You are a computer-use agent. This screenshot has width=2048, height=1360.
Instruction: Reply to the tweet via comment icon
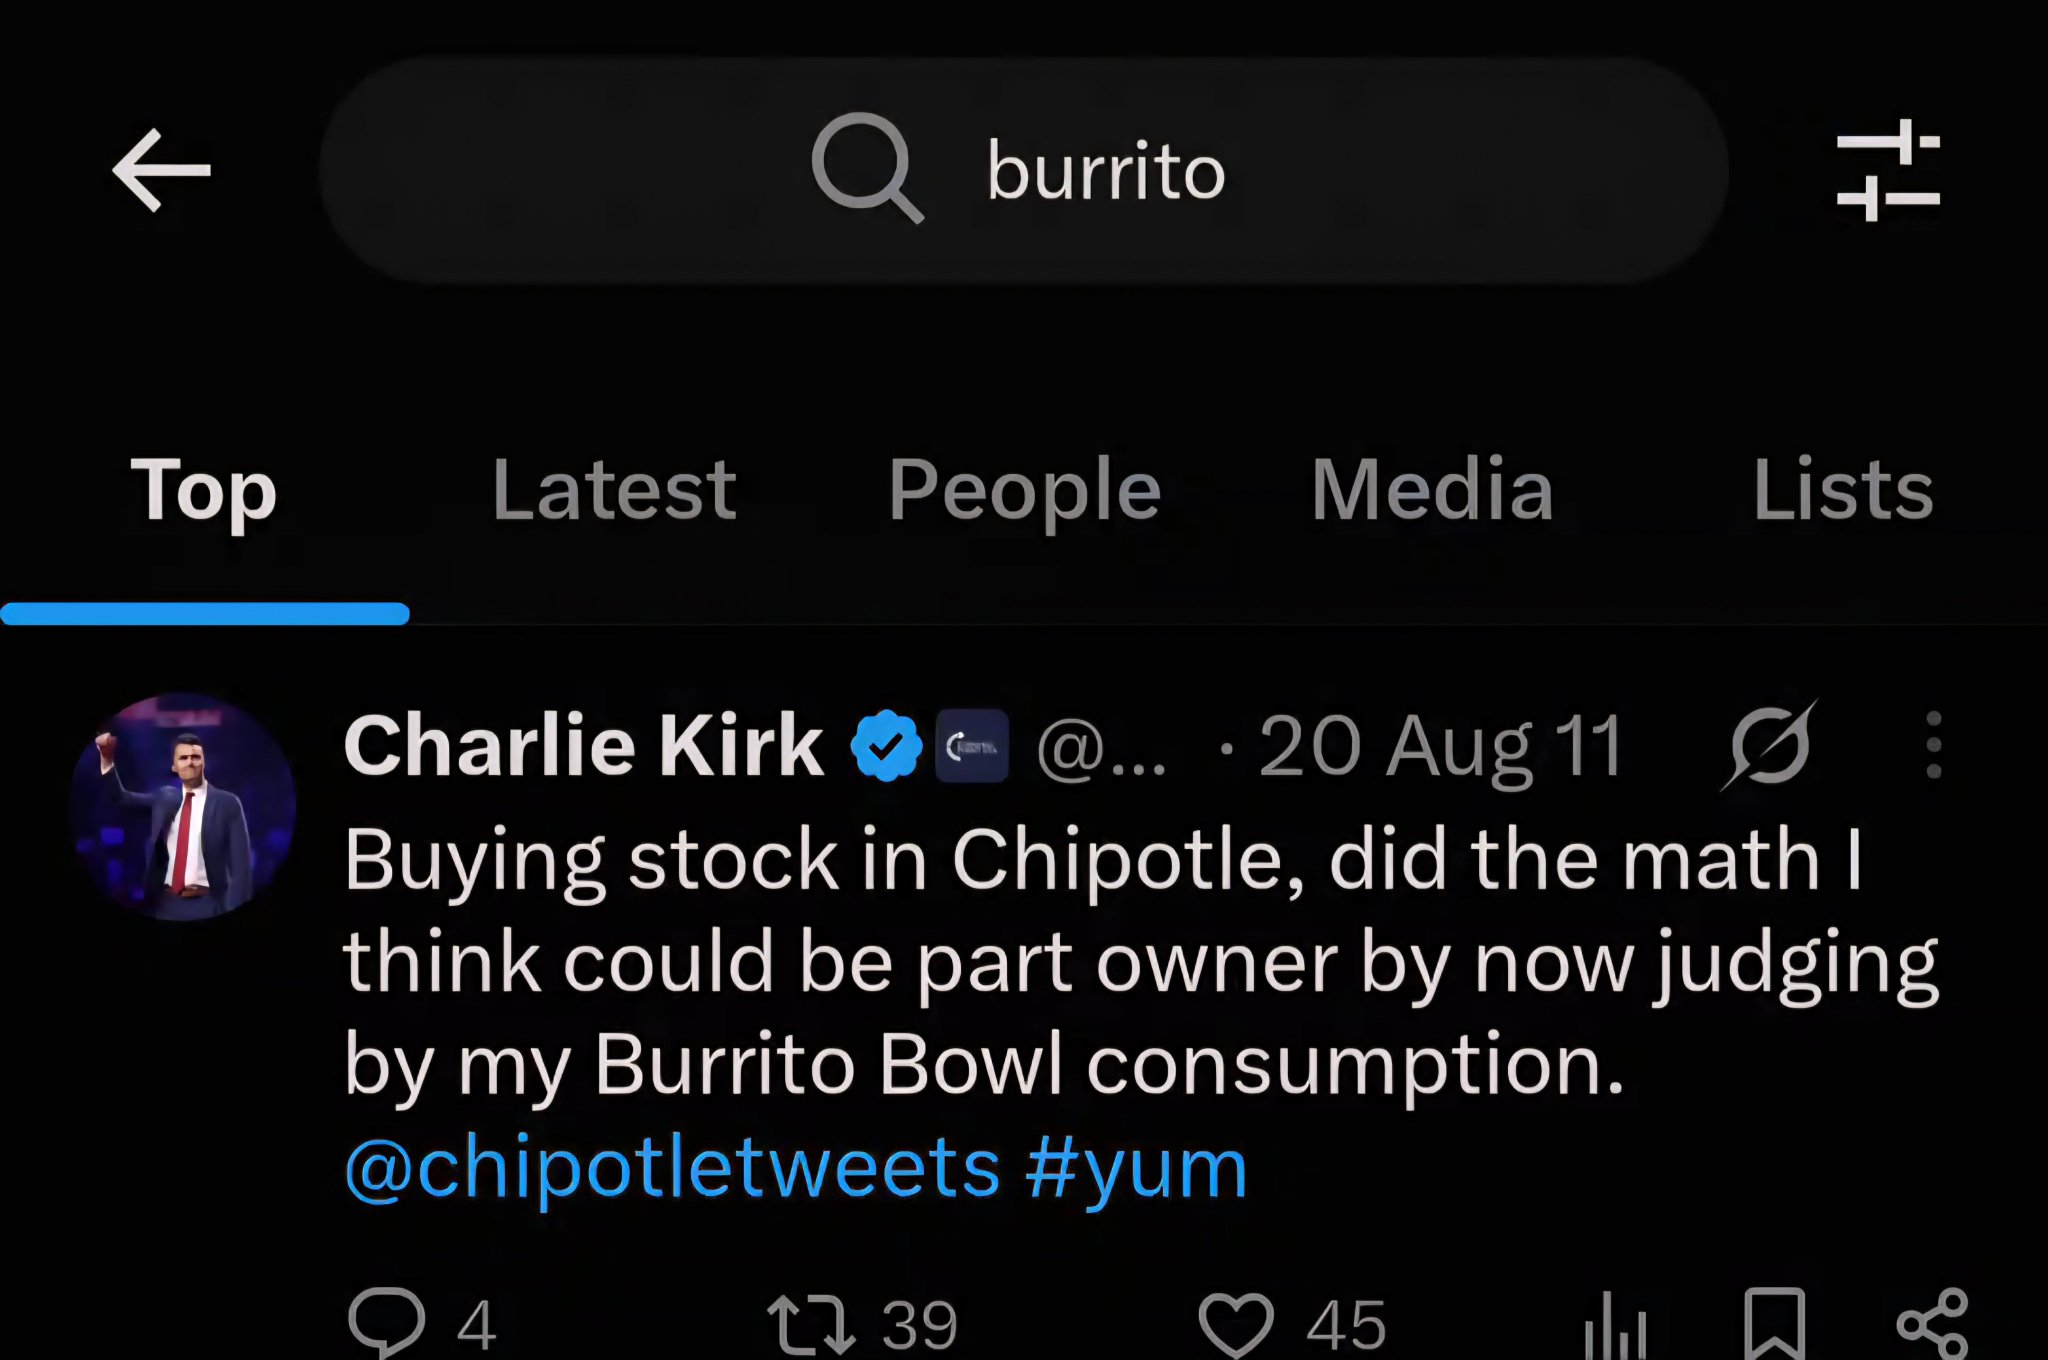387,1322
